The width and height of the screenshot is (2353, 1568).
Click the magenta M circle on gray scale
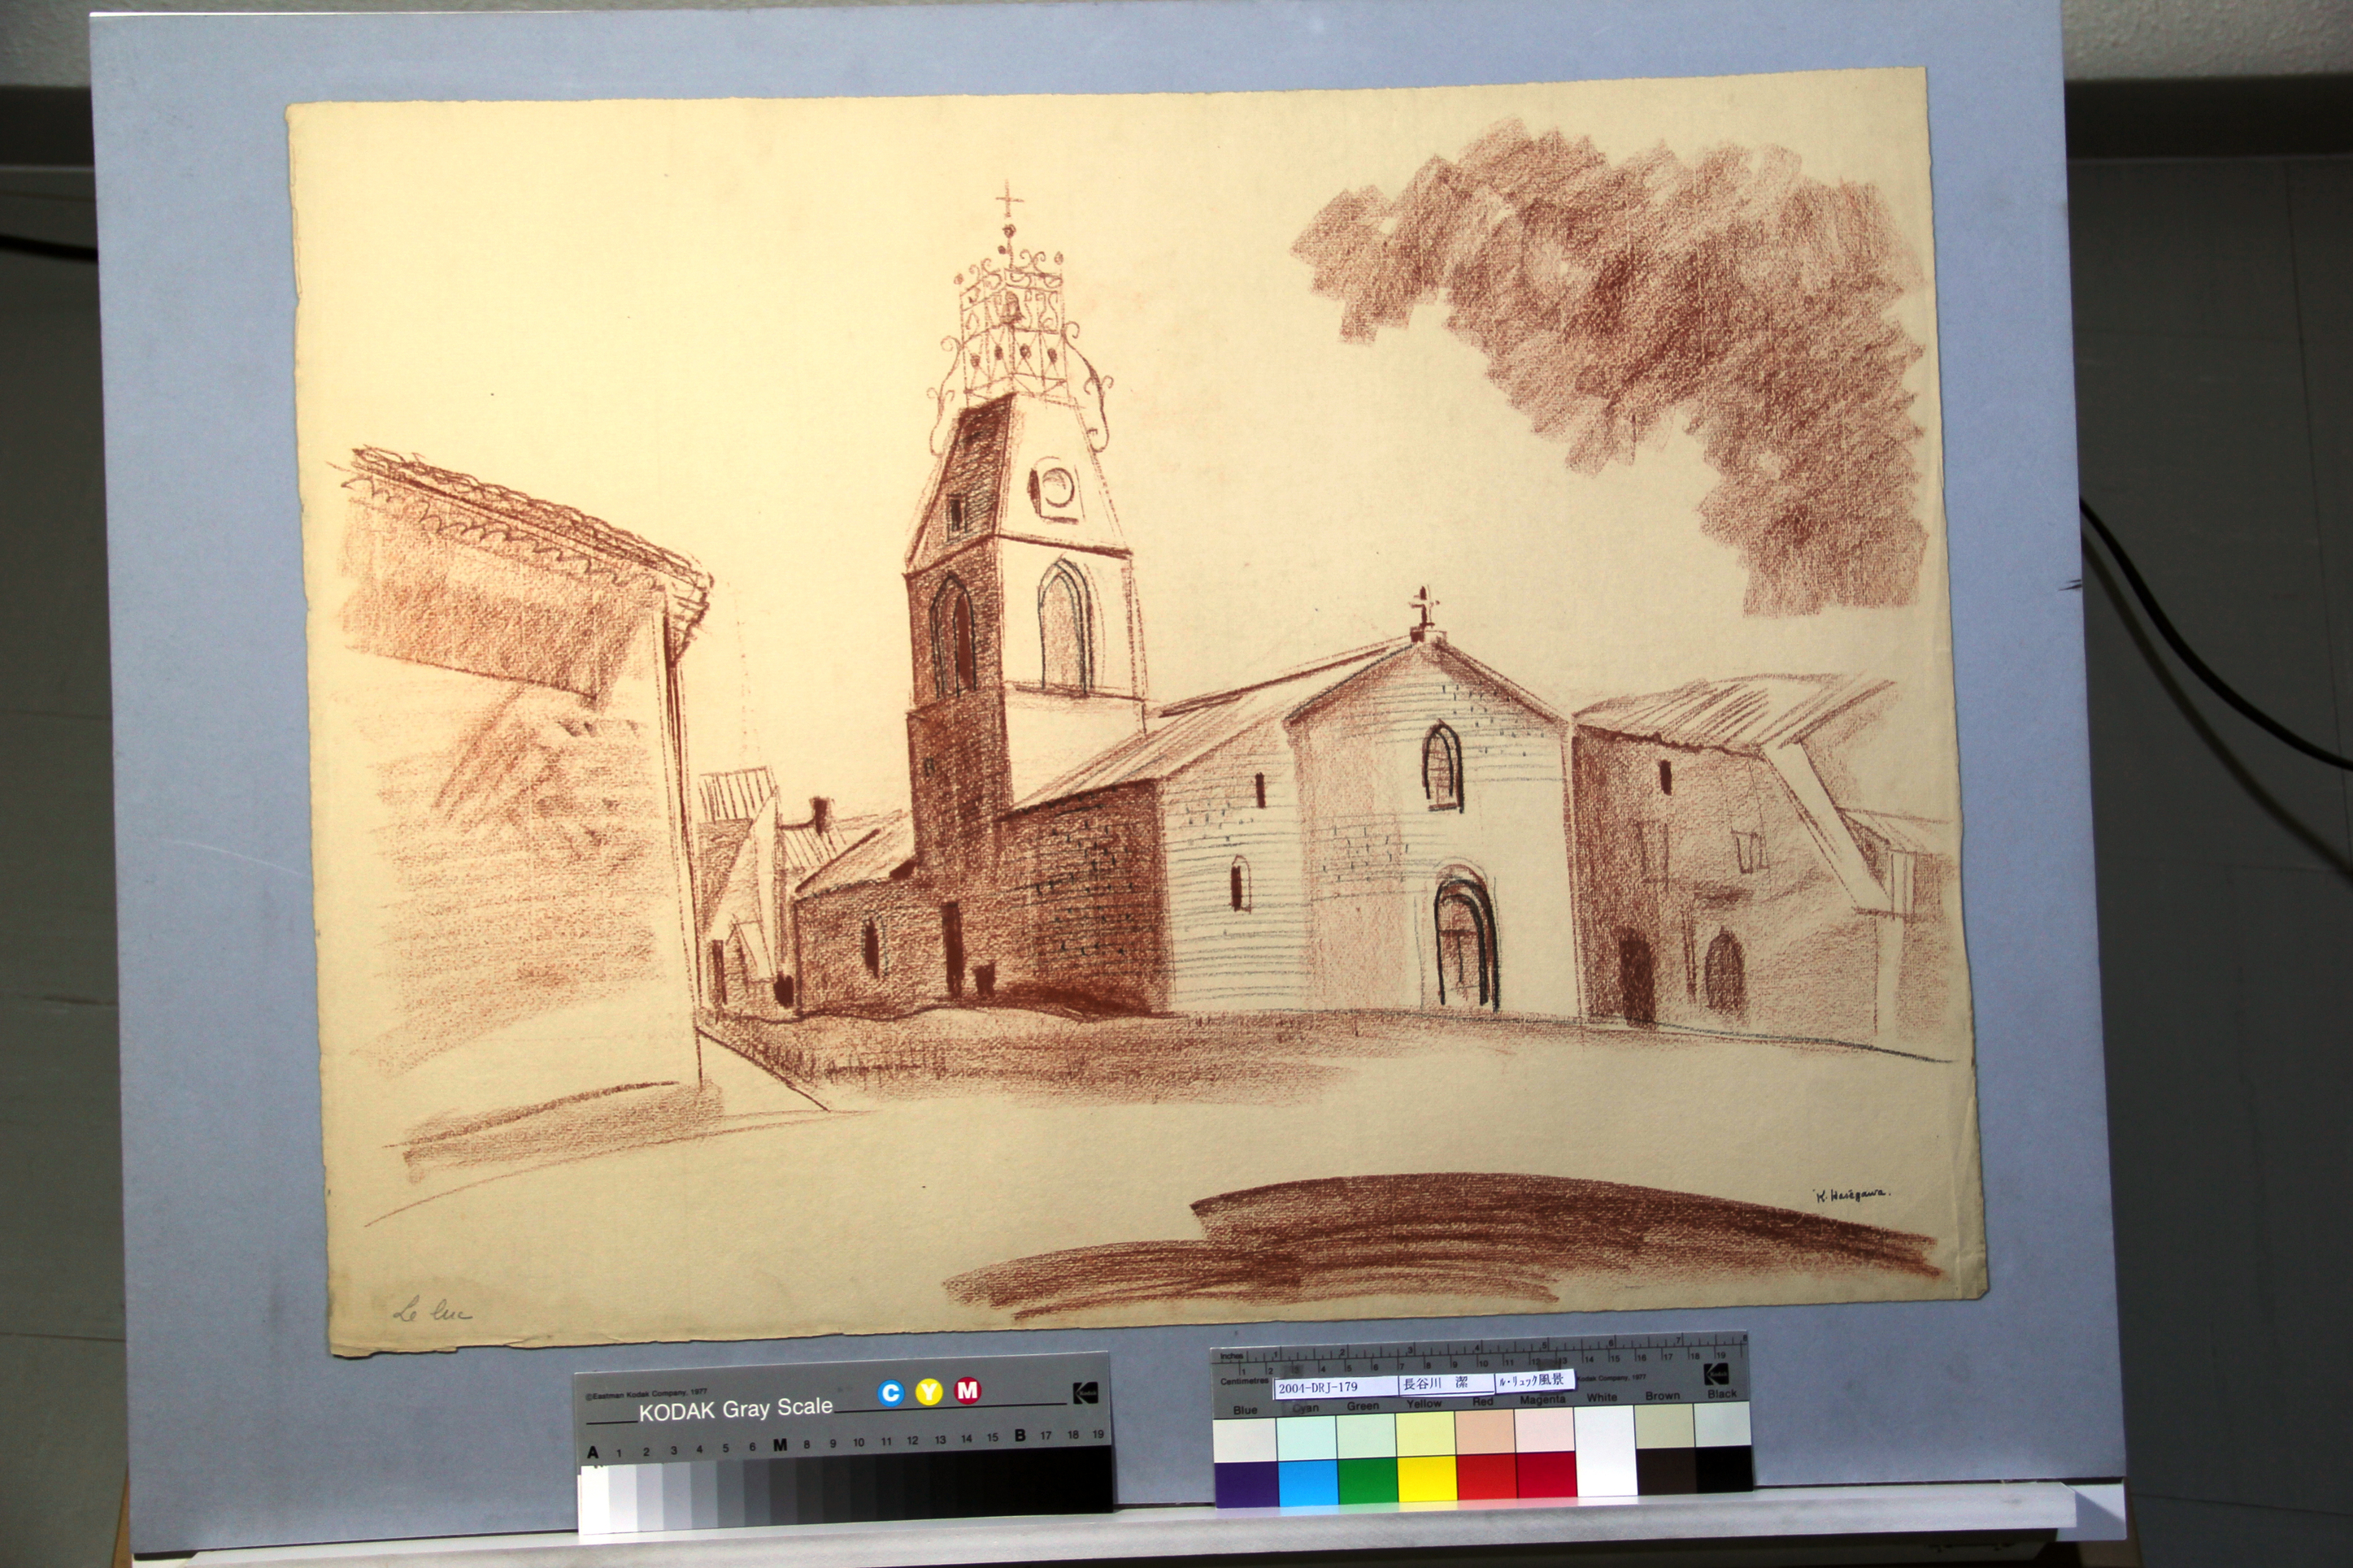(967, 1391)
